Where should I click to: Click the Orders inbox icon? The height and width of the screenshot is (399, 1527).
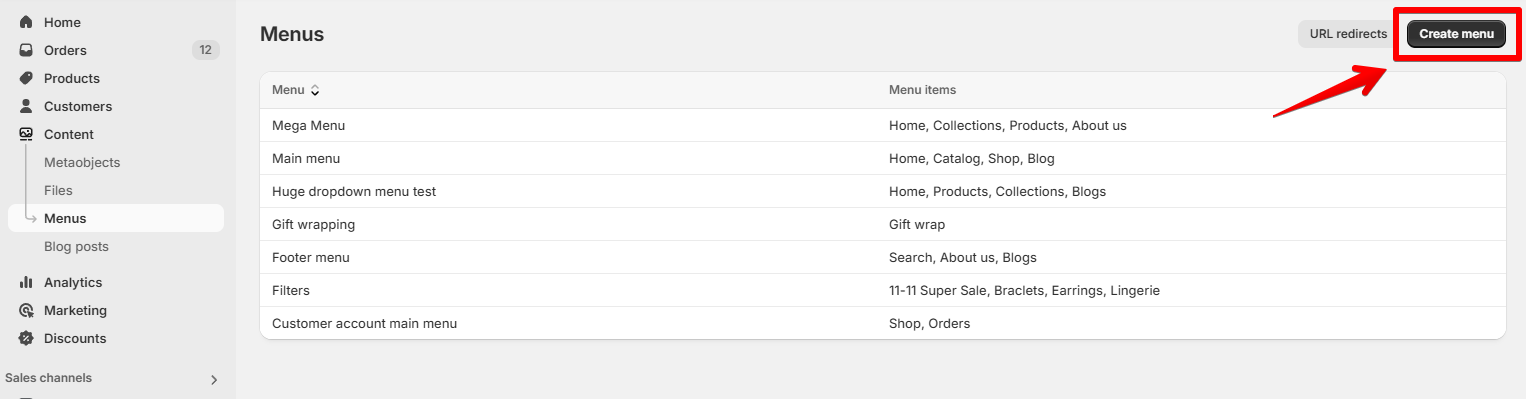[x=26, y=50]
